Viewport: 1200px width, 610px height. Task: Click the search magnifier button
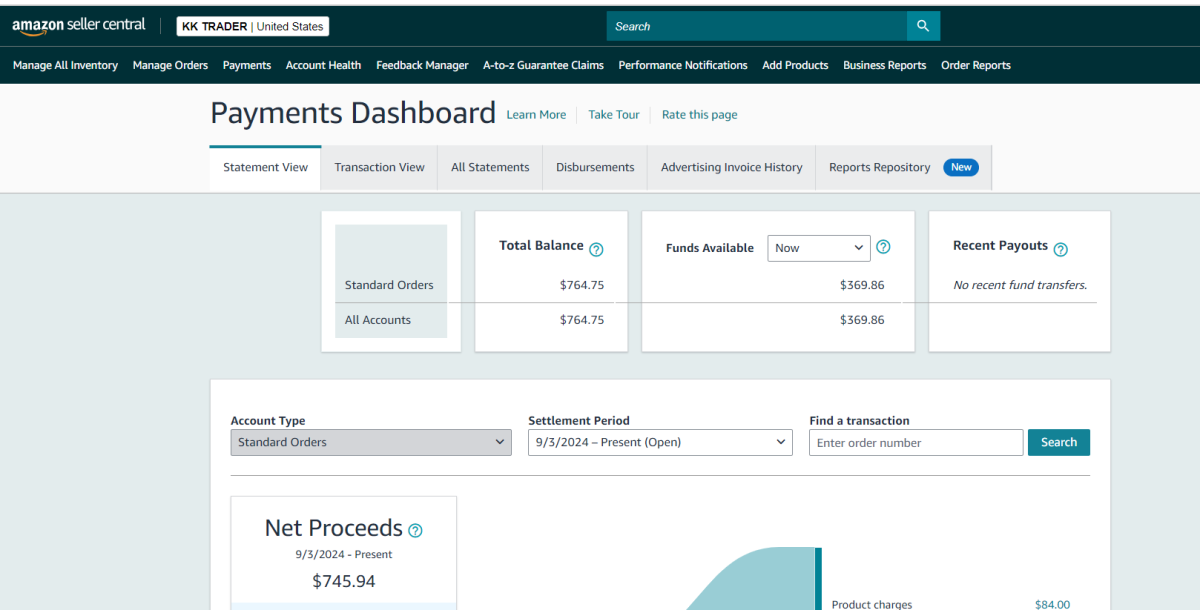[x=923, y=26]
